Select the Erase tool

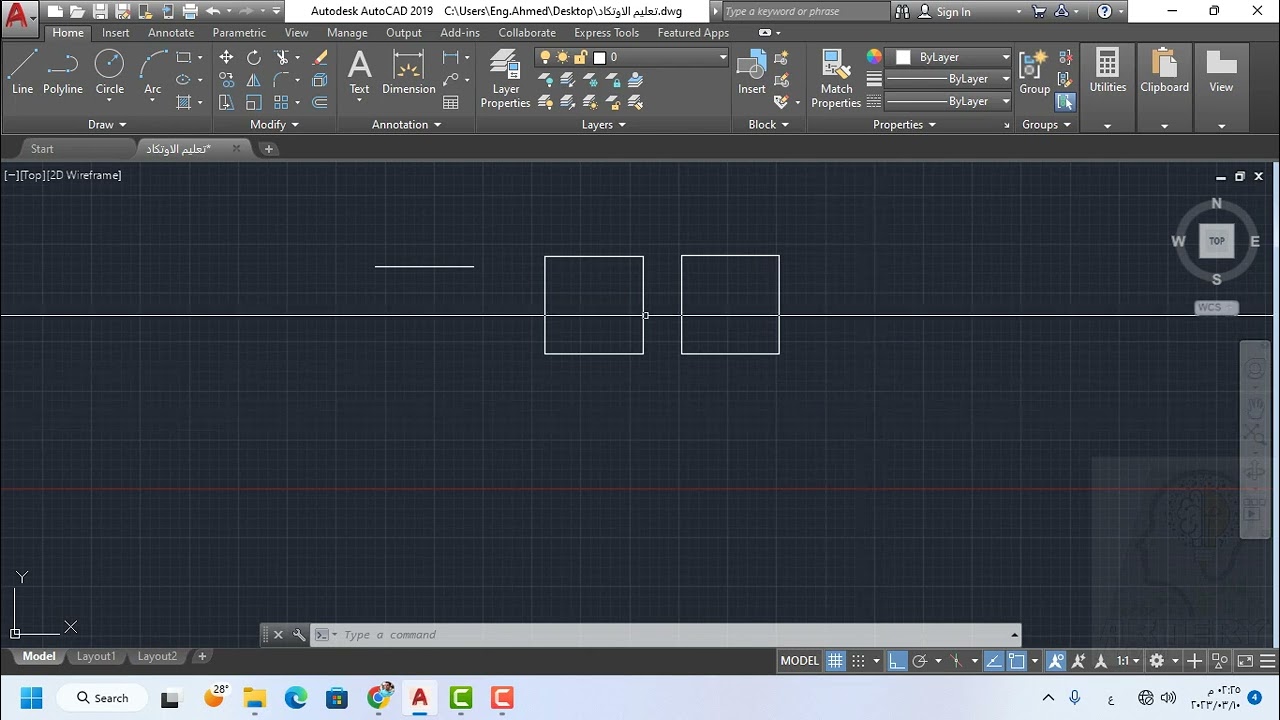(x=320, y=58)
